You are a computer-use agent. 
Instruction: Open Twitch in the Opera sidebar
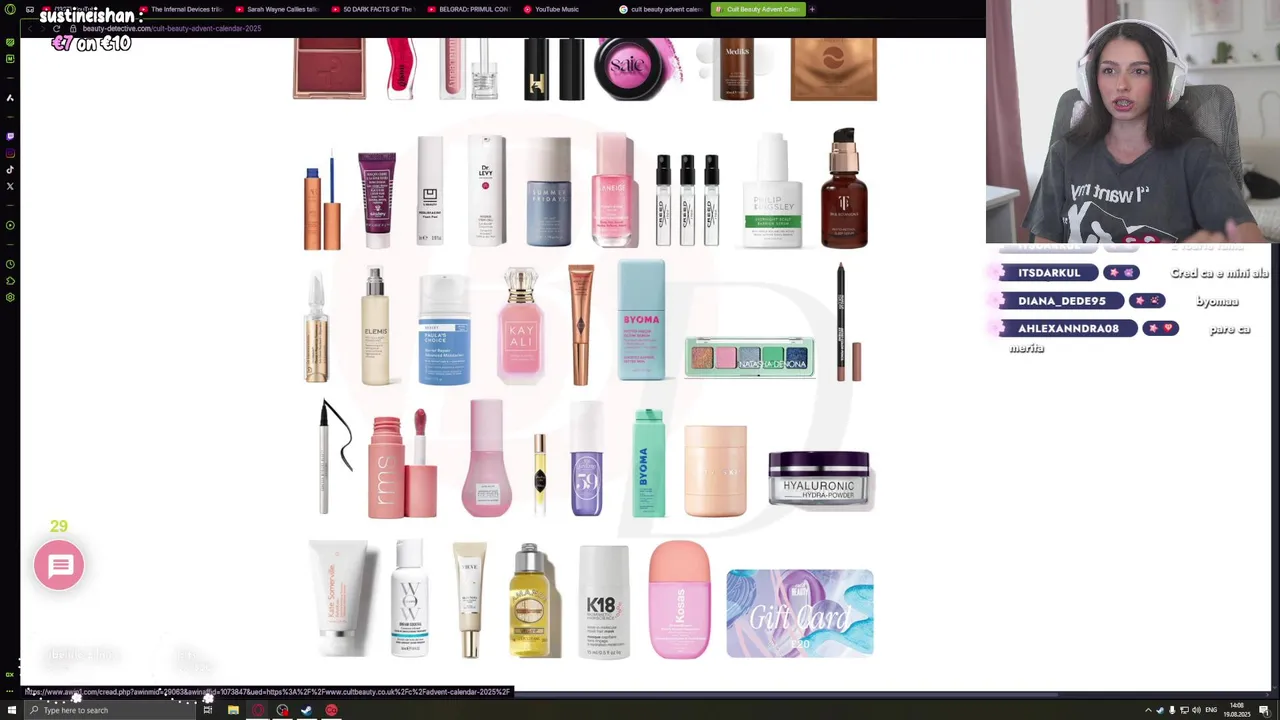tap(10, 136)
